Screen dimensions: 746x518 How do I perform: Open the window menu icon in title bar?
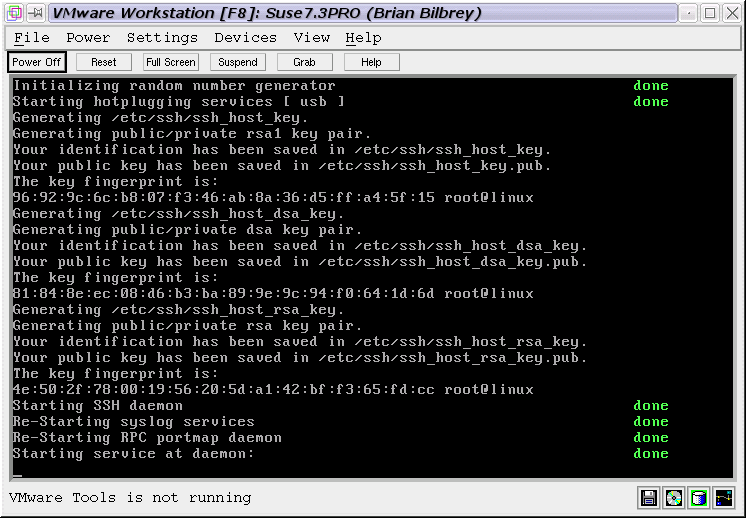(x=13, y=13)
